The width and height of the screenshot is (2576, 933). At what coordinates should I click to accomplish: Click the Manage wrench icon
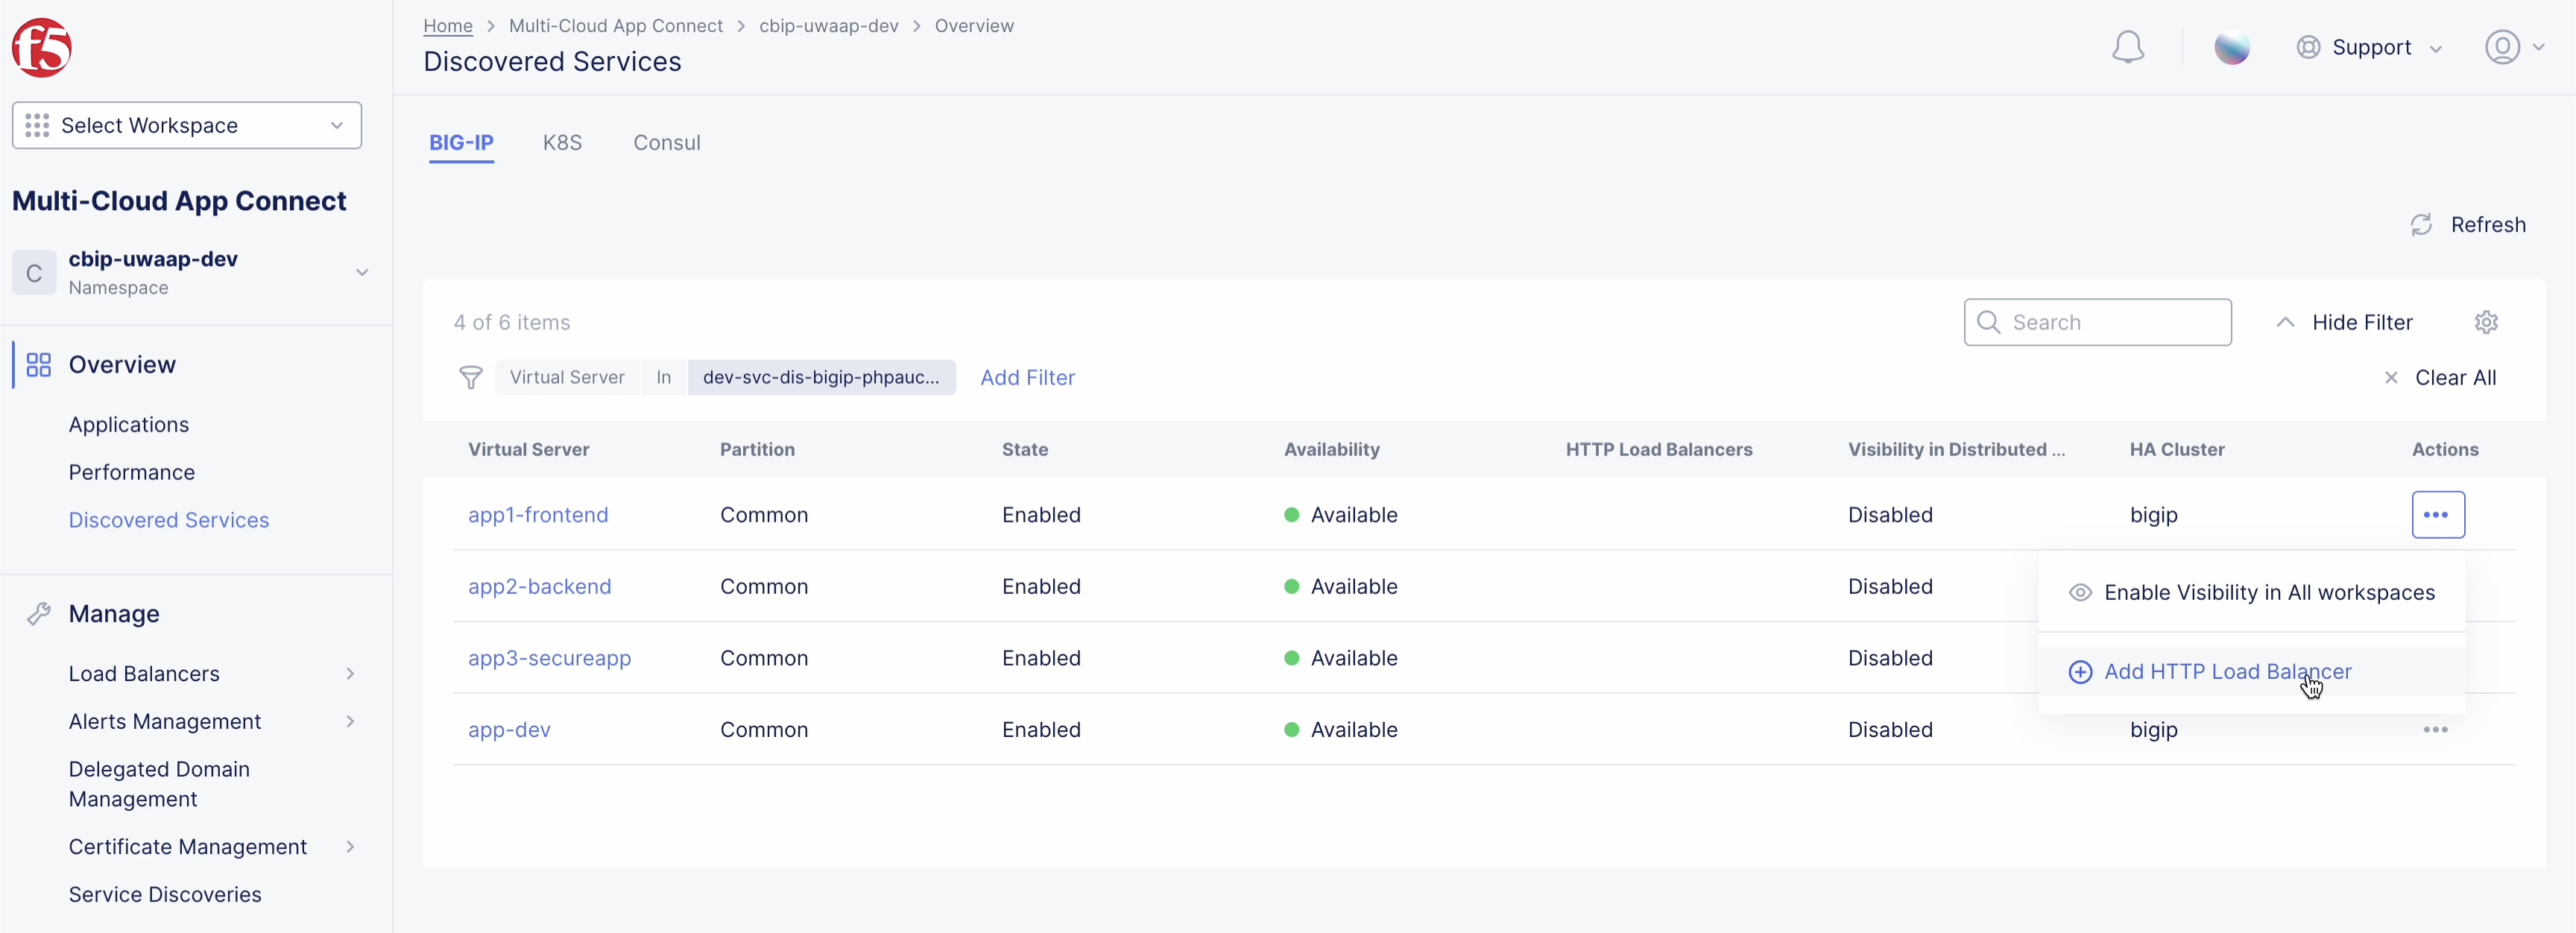tap(40, 613)
